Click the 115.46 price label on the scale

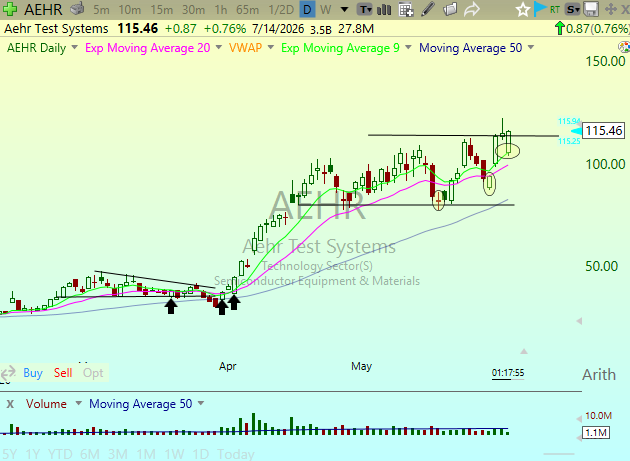click(x=603, y=131)
